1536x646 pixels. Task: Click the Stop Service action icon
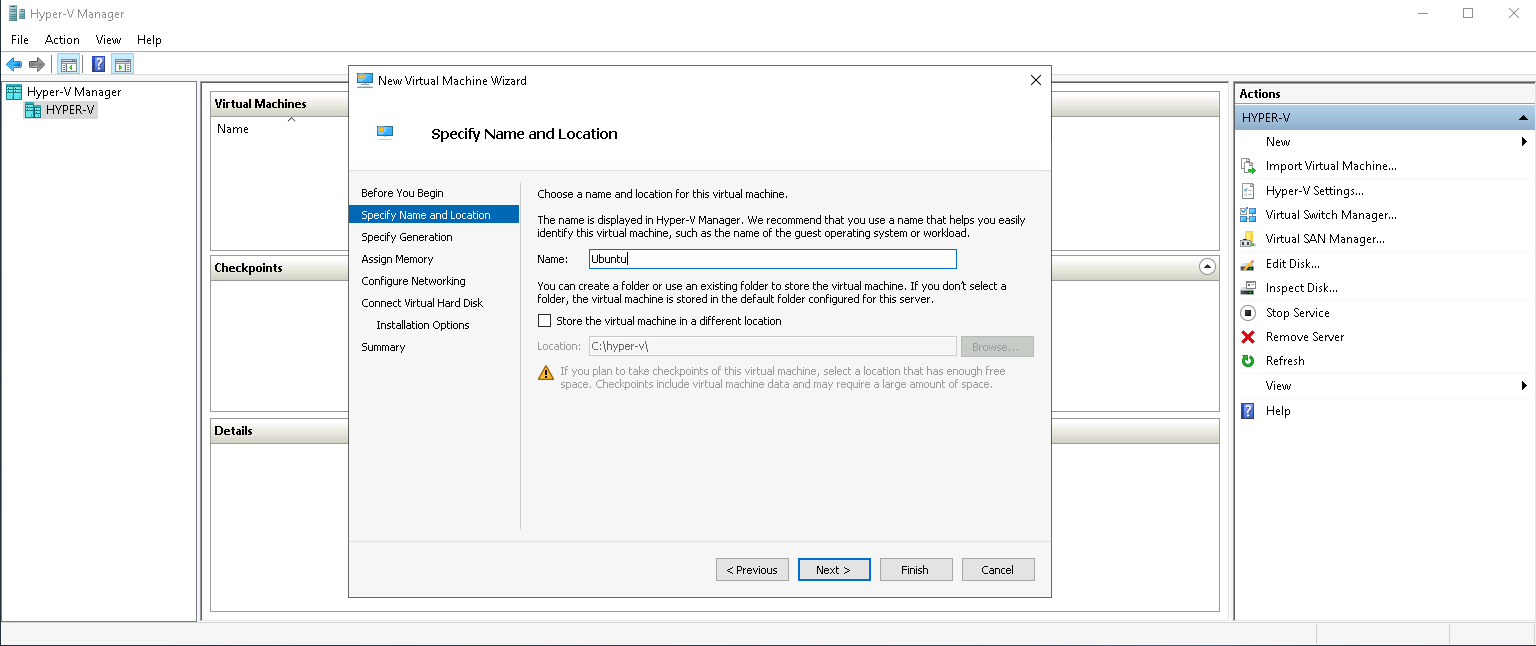pyautogui.click(x=1247, y=313)
